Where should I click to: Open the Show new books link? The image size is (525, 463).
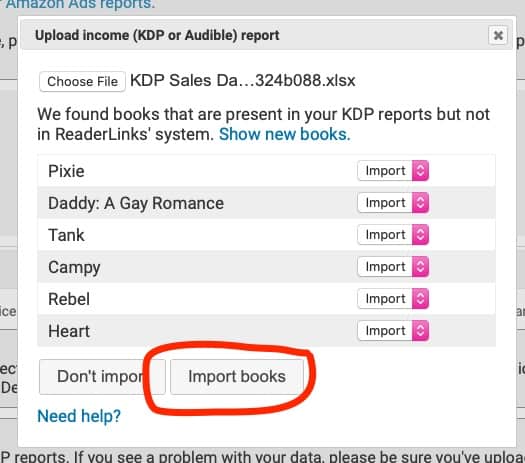pyautogui.click(x=285, y=134)
